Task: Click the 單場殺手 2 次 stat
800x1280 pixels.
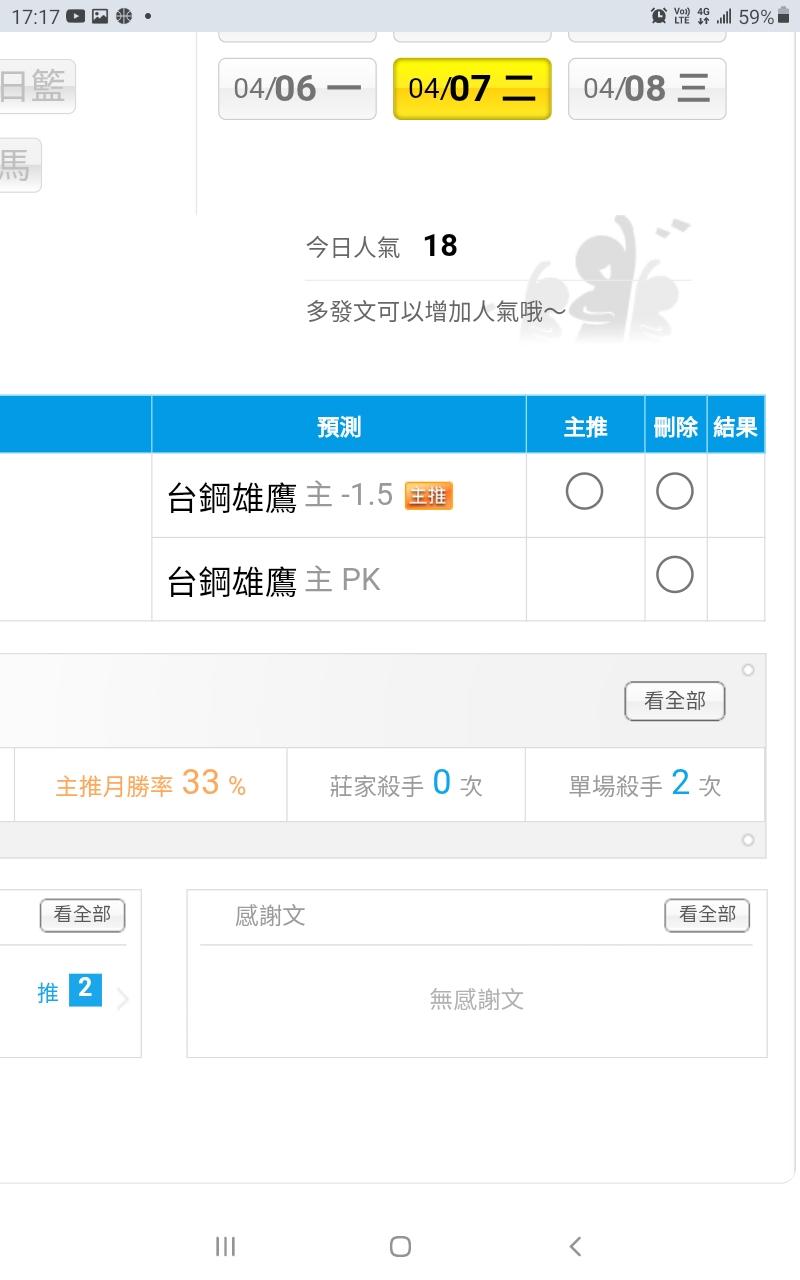Action: pos(645,785)
